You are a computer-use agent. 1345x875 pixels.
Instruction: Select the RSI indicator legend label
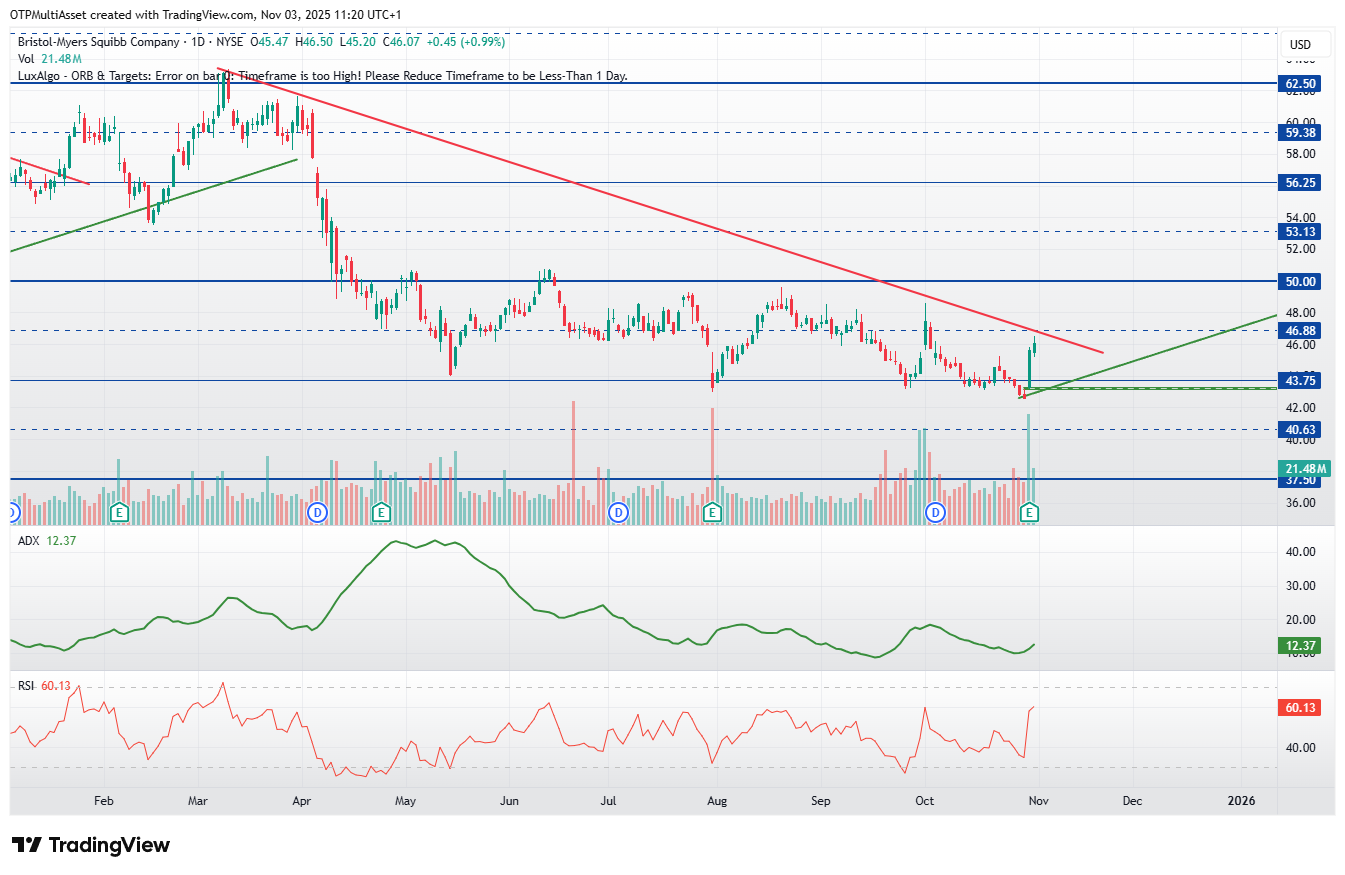(45, 685)
